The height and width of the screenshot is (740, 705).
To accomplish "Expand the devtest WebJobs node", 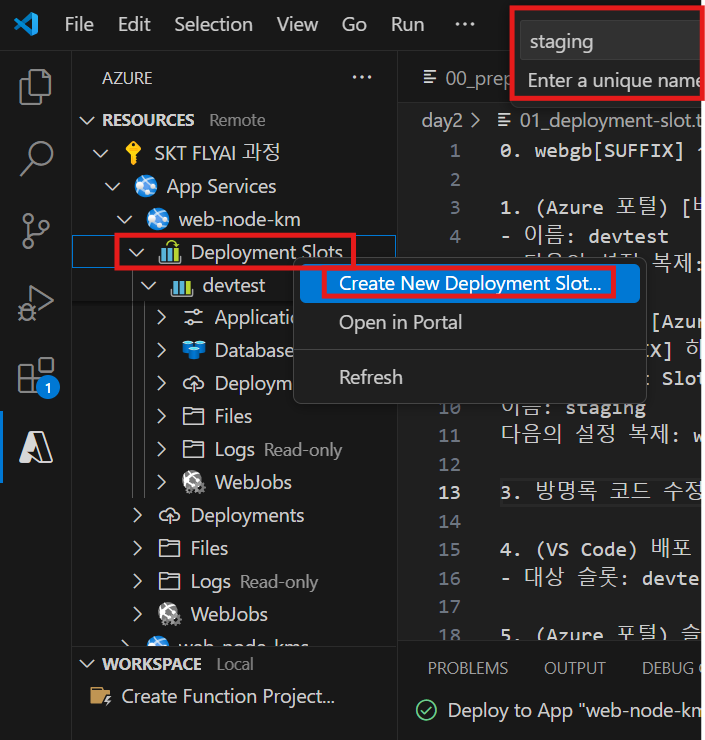I will coord(161,482).
